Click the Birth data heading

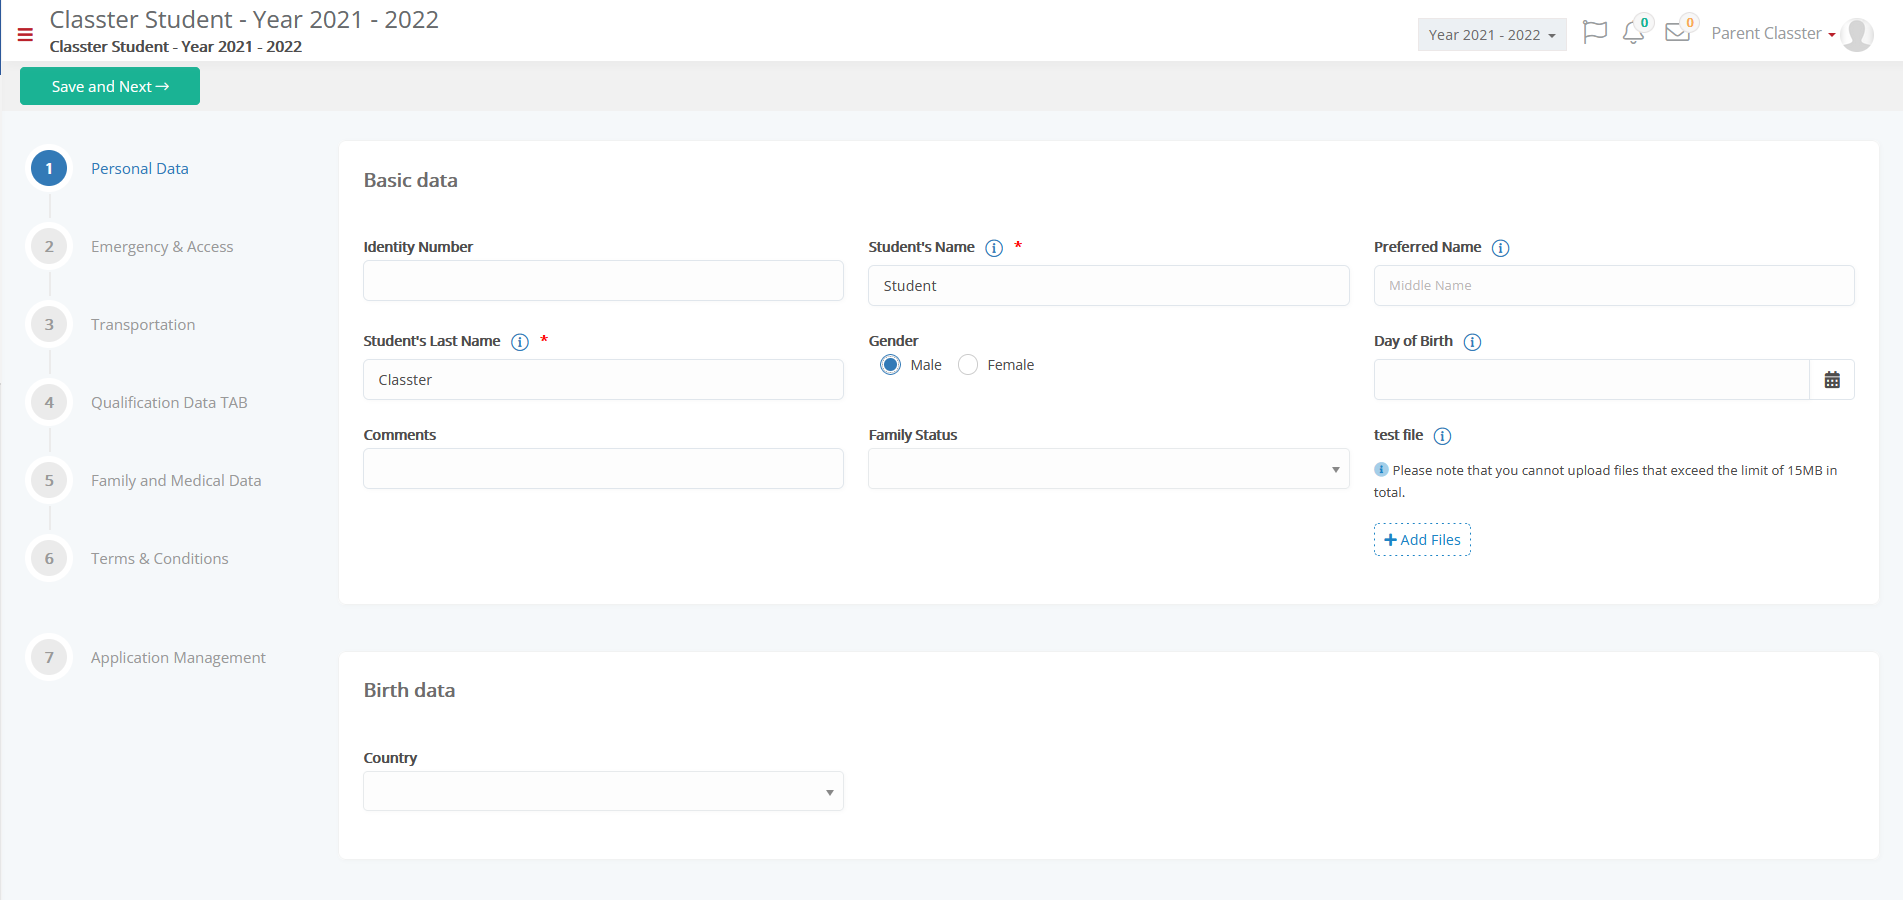(409, 691)
